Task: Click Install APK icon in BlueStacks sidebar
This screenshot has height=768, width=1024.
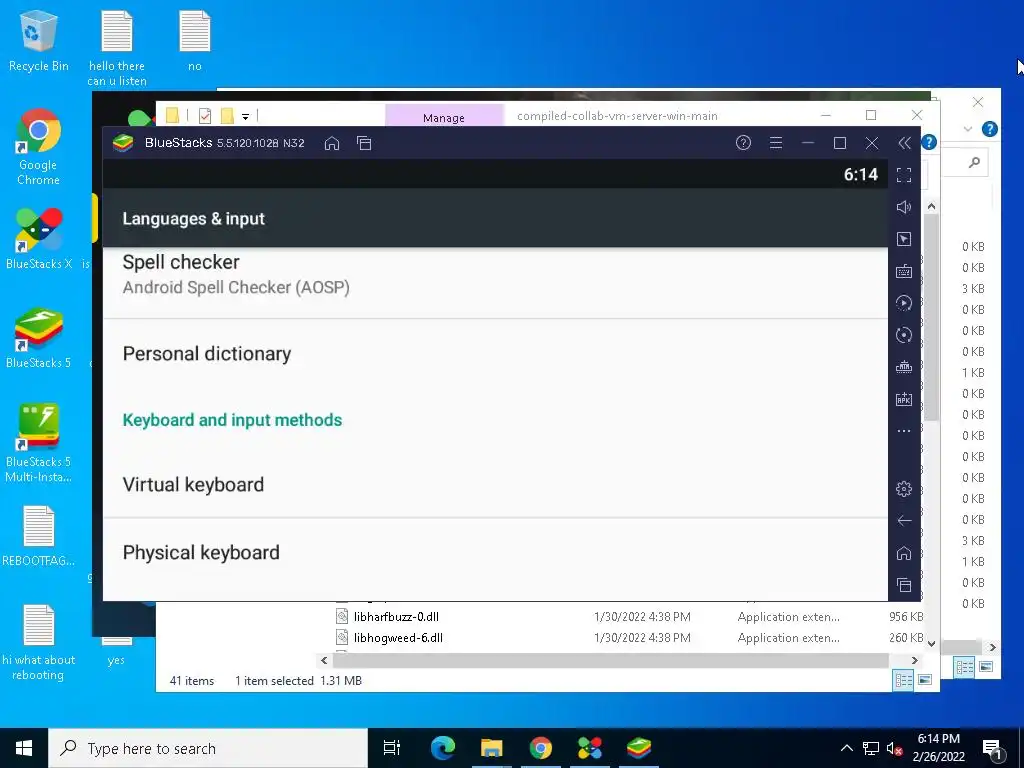Action: [x=904, y=399]
